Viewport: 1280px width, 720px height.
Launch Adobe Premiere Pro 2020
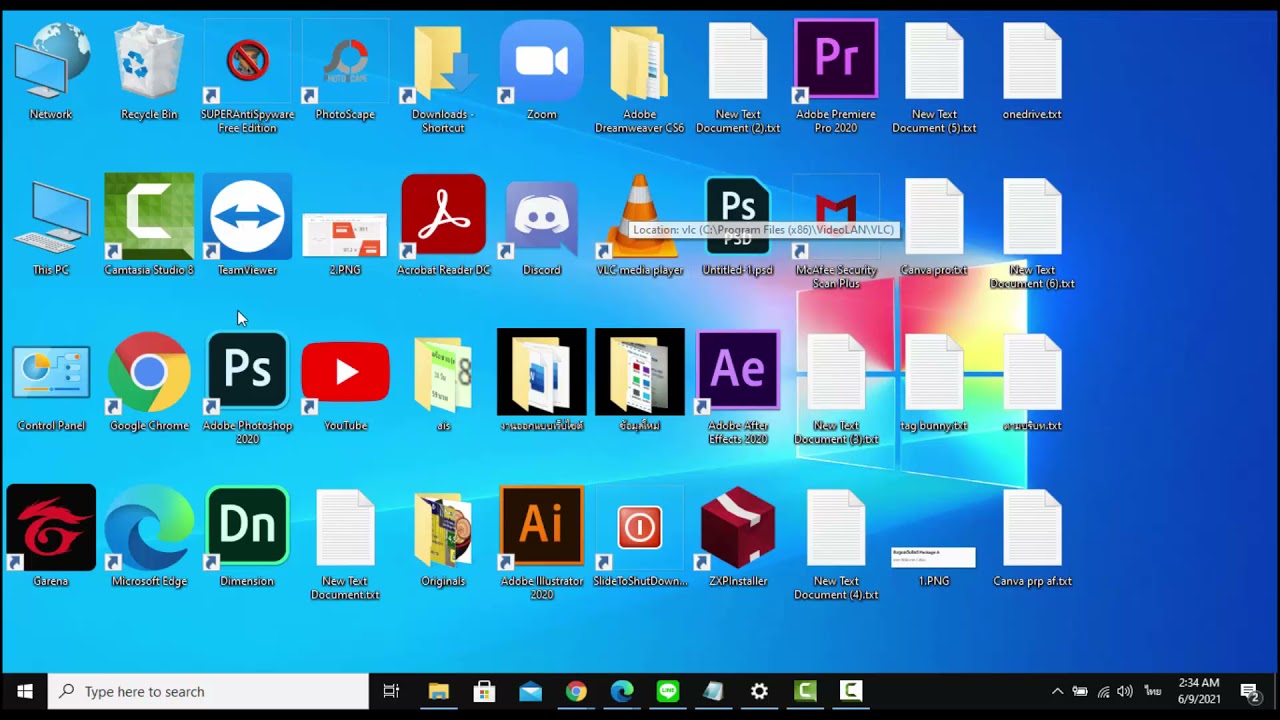(836, 77)
